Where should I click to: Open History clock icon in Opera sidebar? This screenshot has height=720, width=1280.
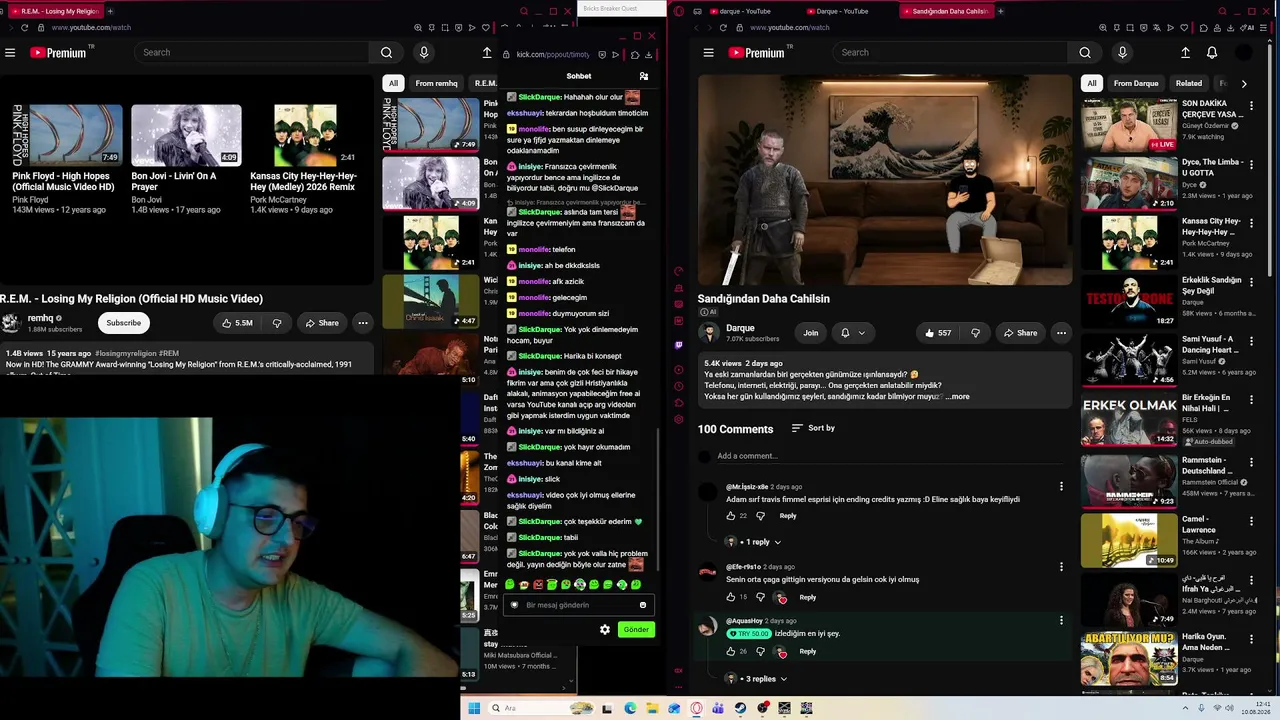(679, 386)
